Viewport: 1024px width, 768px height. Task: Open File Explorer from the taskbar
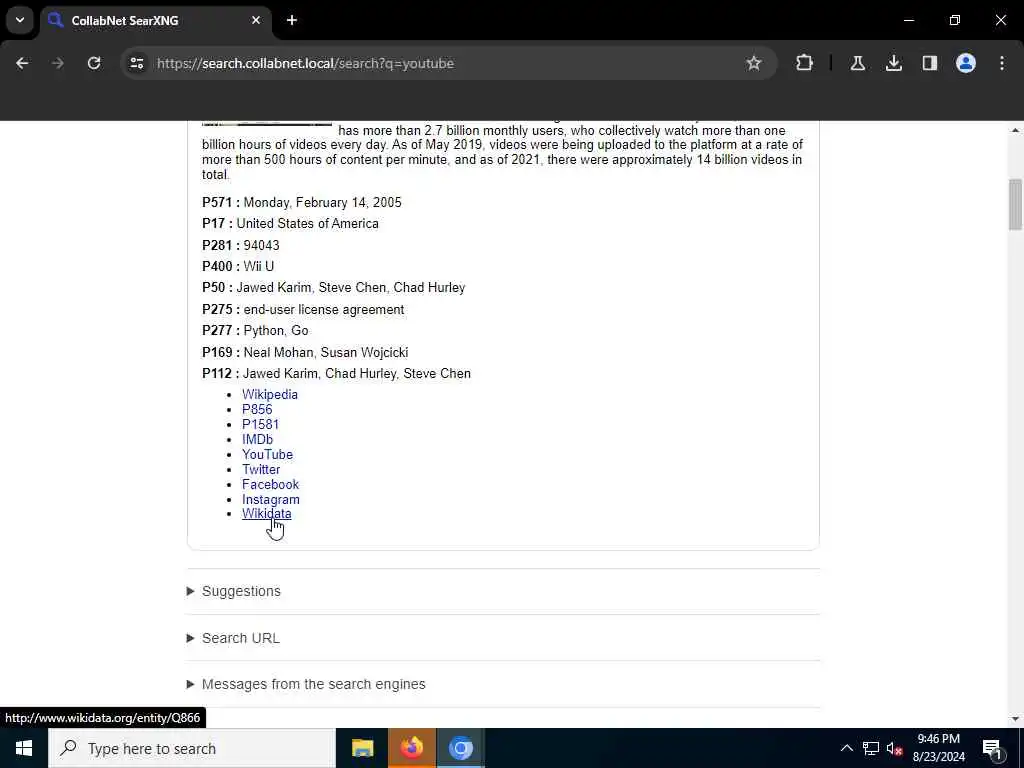click(x=362, y=748)
